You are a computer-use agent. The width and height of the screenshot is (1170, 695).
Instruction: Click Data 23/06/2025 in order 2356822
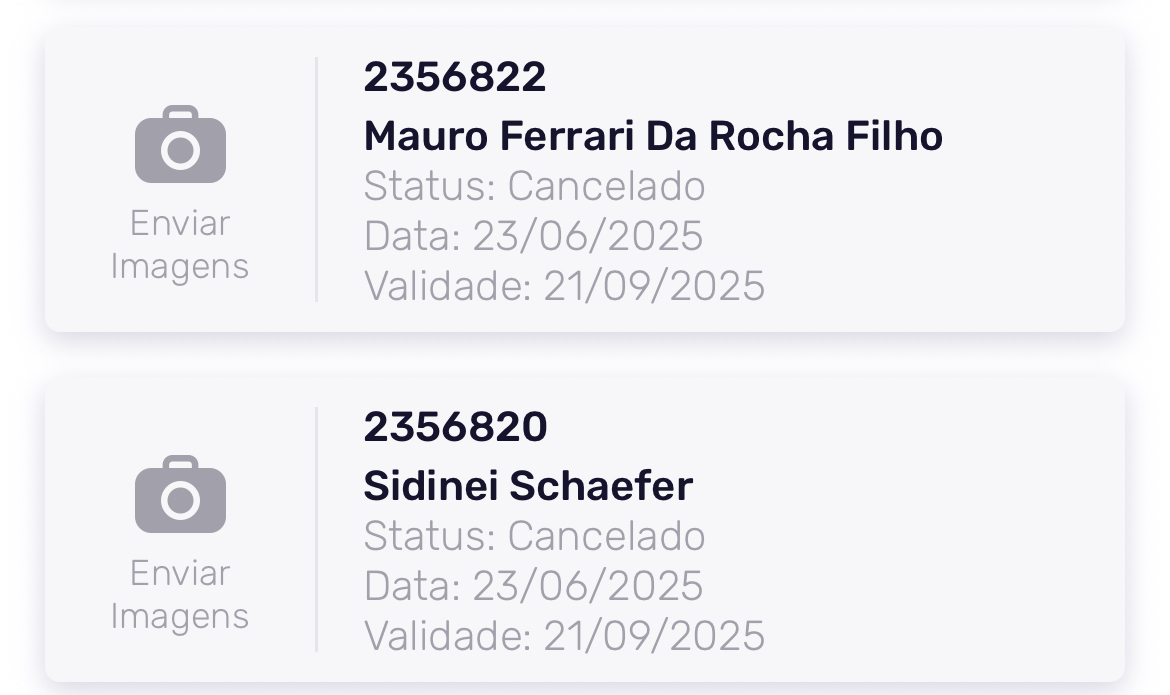tap(533, 237)
